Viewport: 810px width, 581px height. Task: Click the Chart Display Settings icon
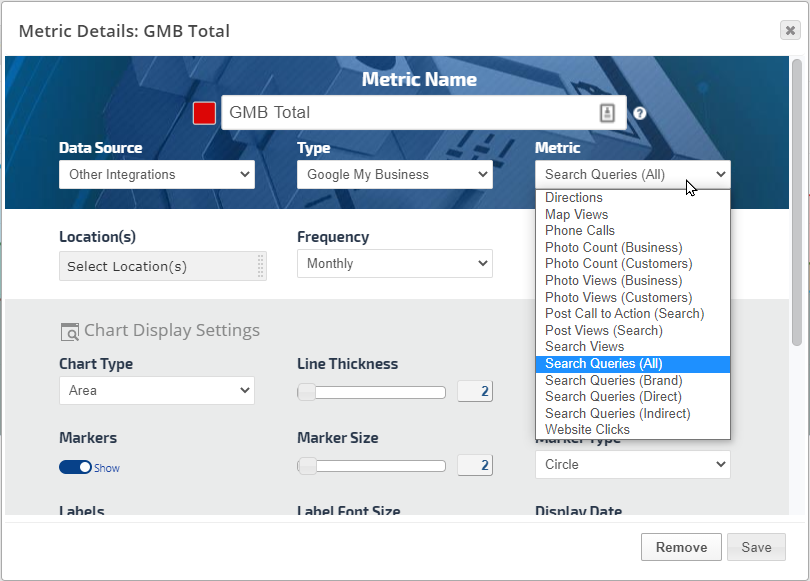pos(69,331)
